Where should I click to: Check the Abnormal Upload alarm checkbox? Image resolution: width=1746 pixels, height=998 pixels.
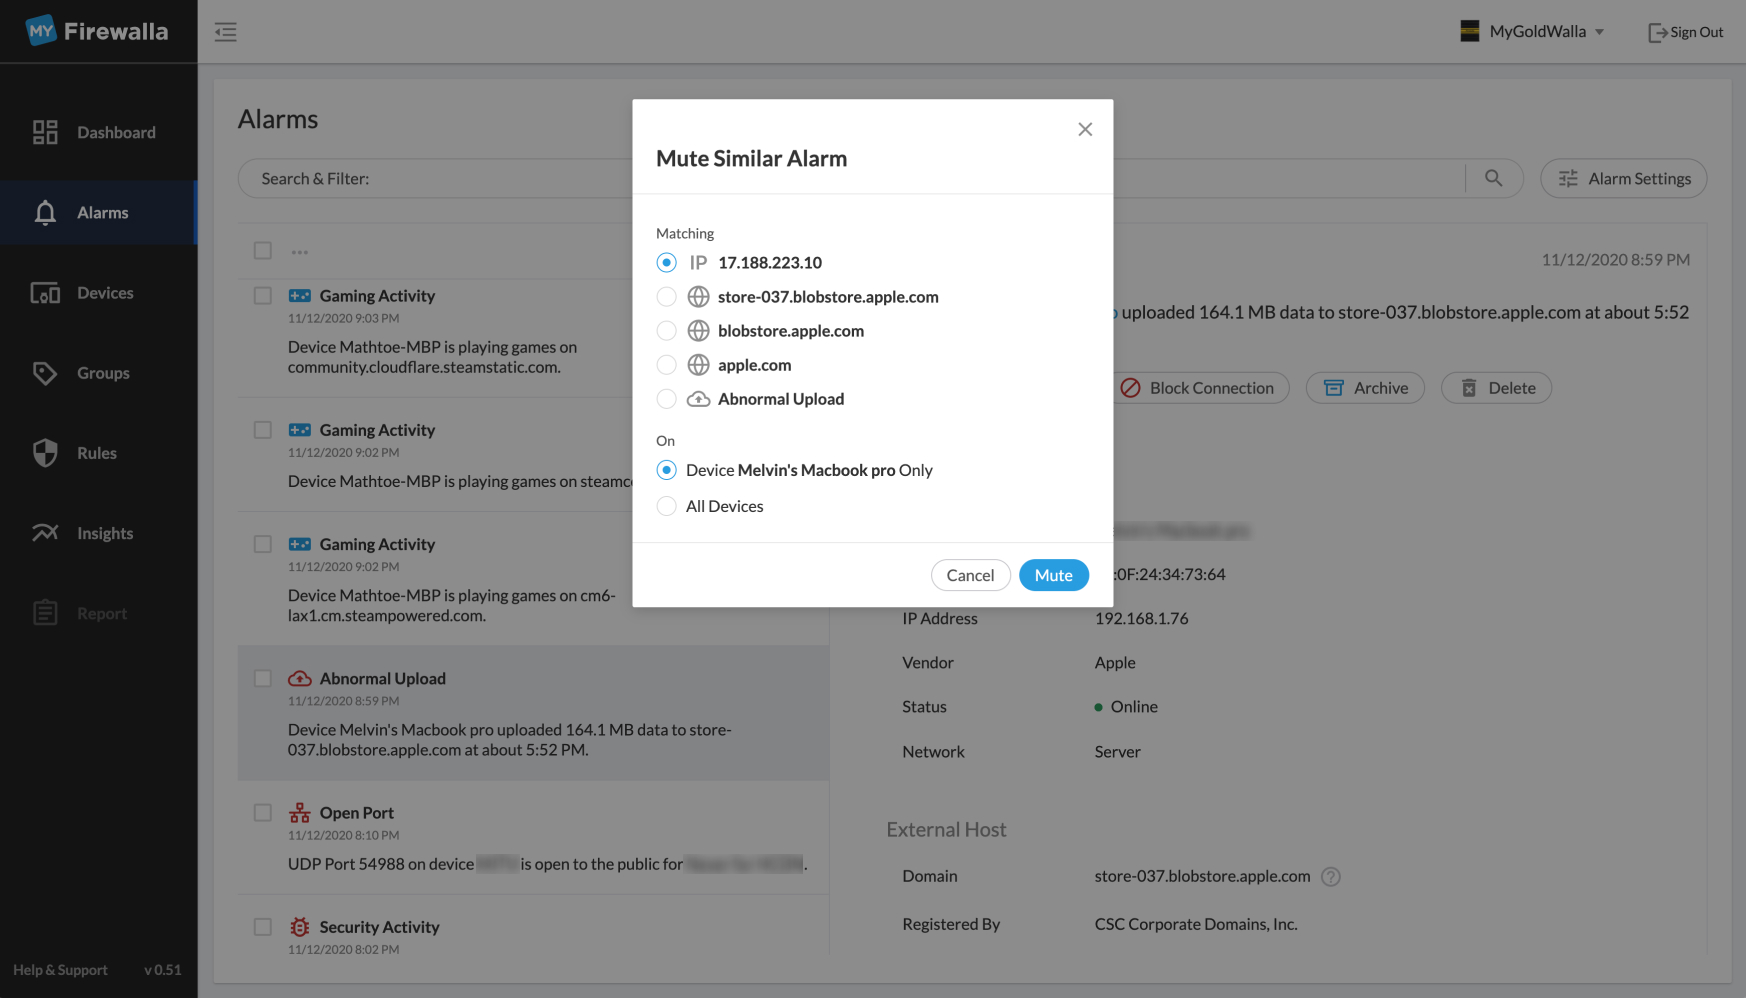pos(262,678)
